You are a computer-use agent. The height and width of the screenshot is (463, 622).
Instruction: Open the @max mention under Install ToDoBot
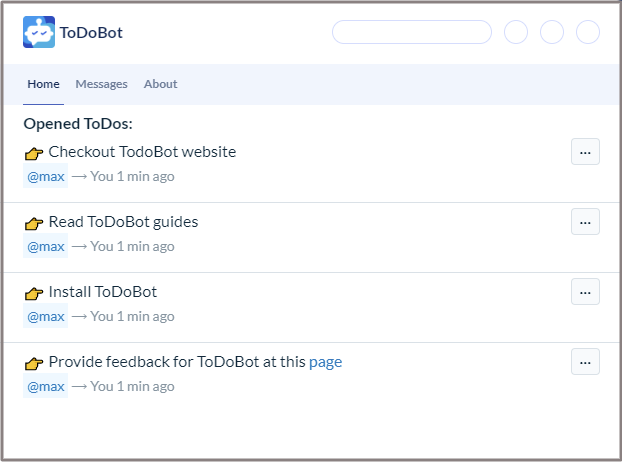tap(45, 317)
